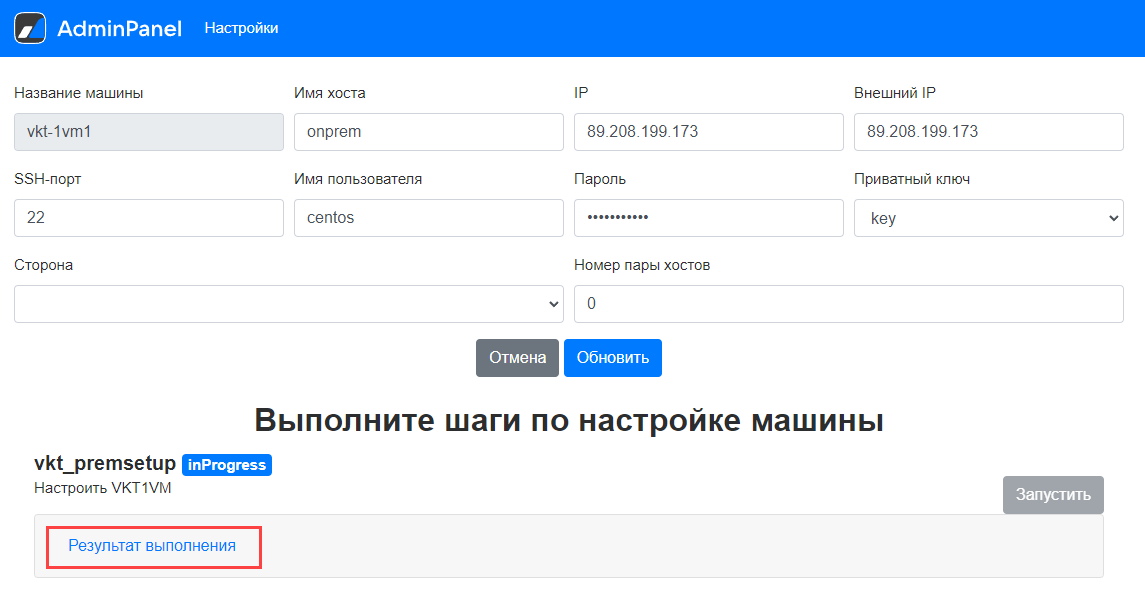The width and height of the screenshot is (1145, 613).
Task: Expand the Сторона dropdown list
Action: point(288,304)
